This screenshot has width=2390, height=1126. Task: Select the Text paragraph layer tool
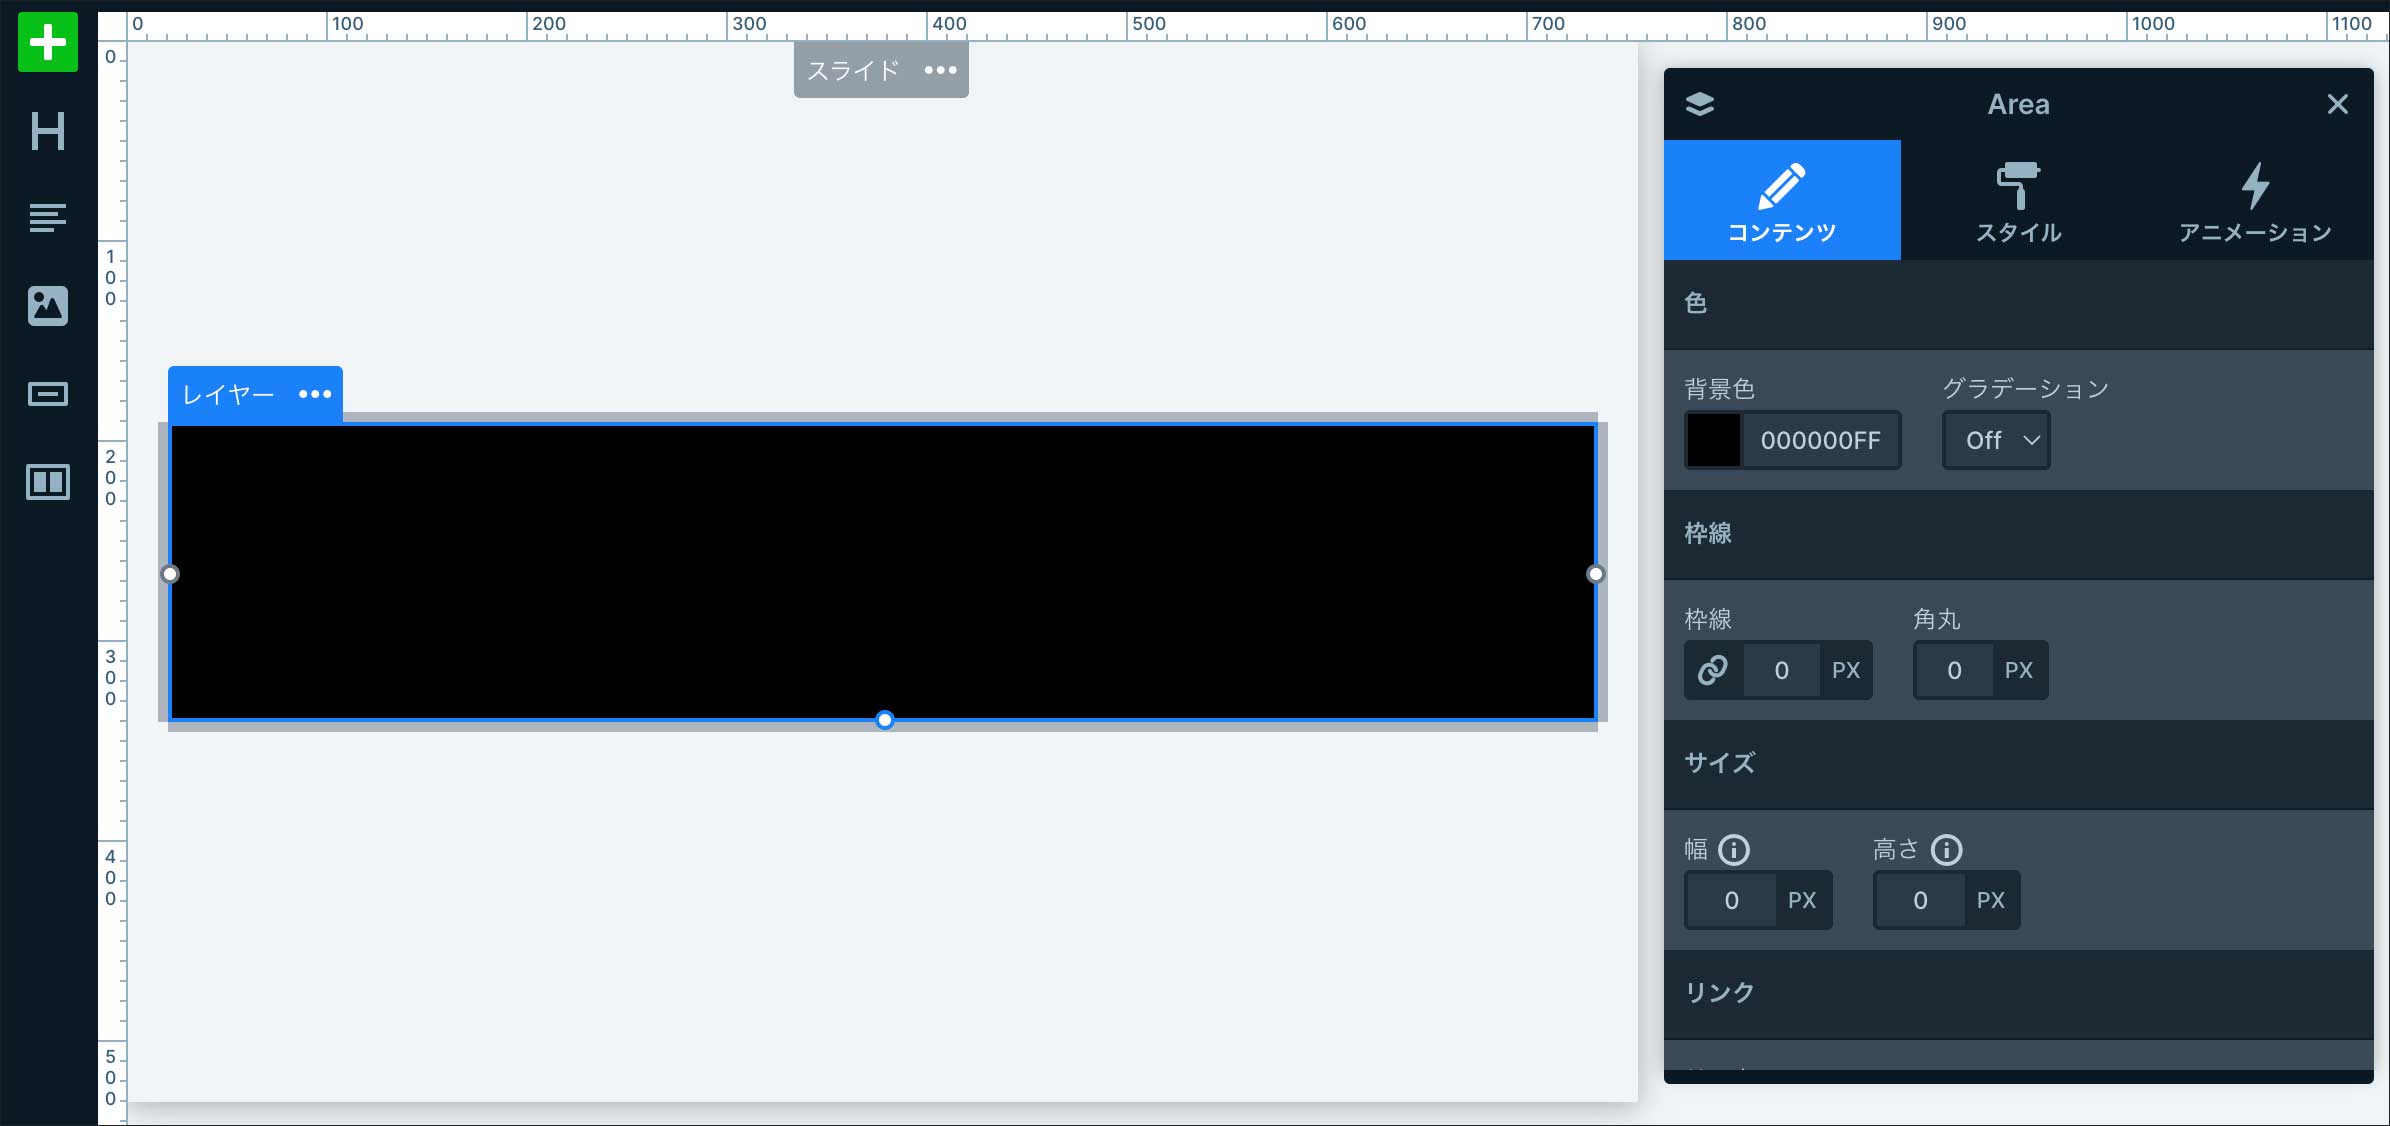coord(47,217)
